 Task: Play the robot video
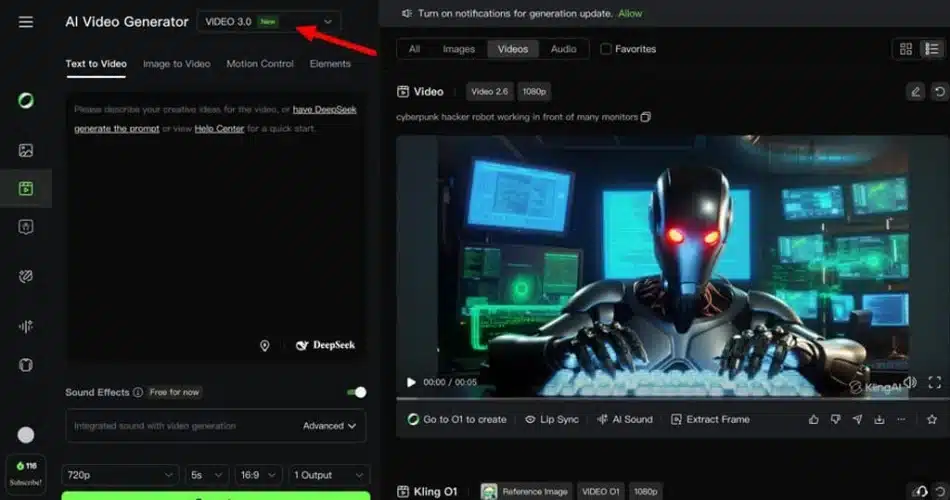coord(411,382)
